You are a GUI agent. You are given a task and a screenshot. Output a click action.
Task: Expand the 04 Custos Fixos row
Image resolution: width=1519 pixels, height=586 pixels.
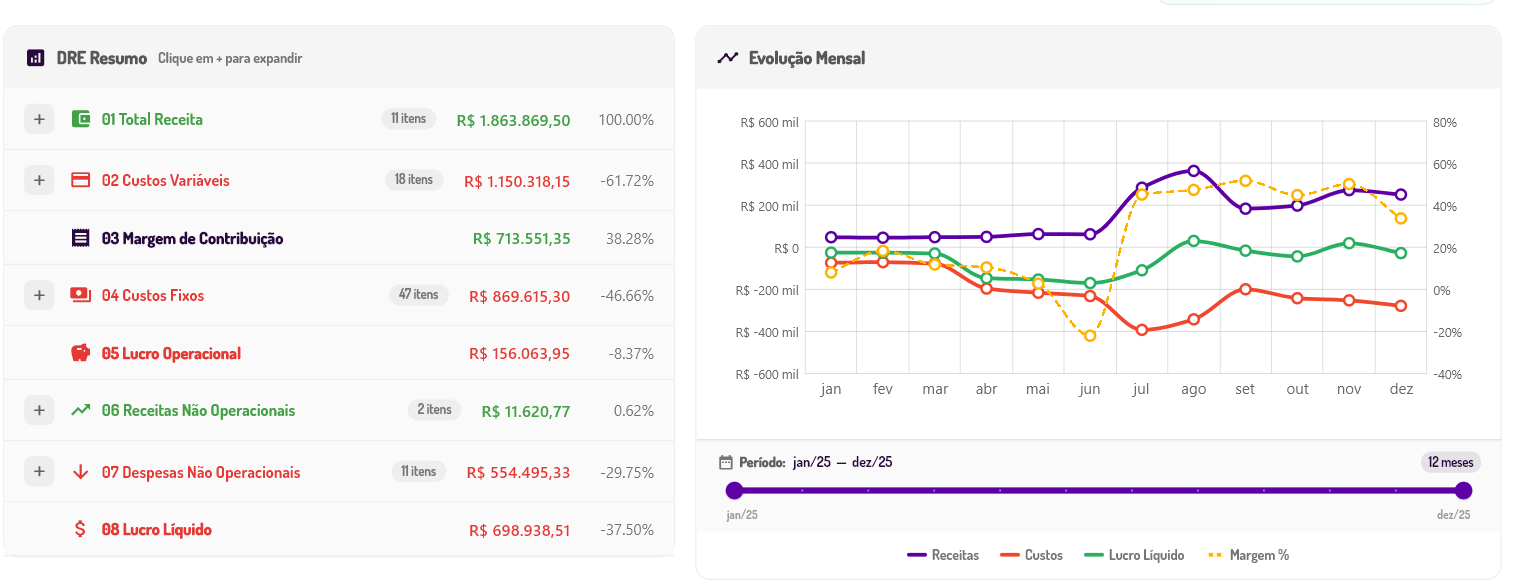coord(39,295)
